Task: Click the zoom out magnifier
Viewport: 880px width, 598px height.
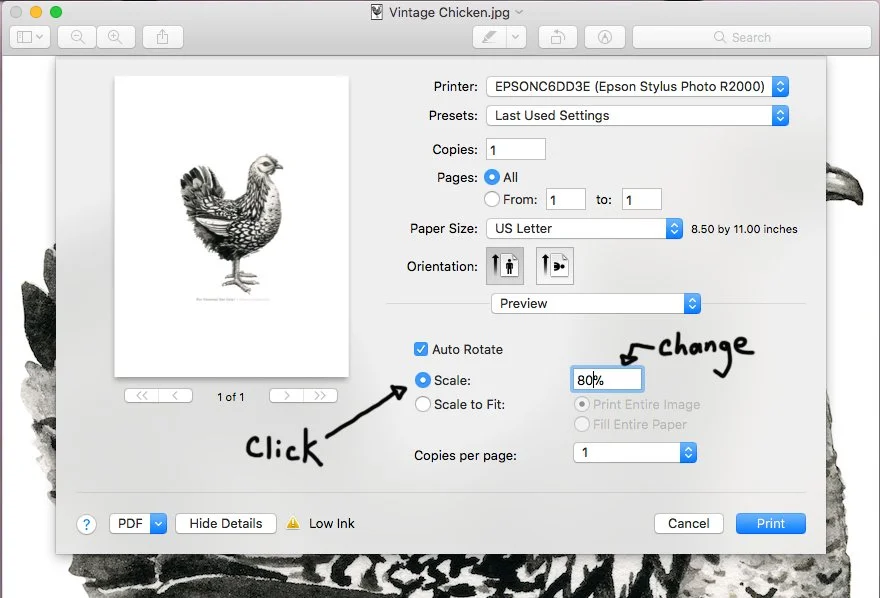Action: point(77,37)
